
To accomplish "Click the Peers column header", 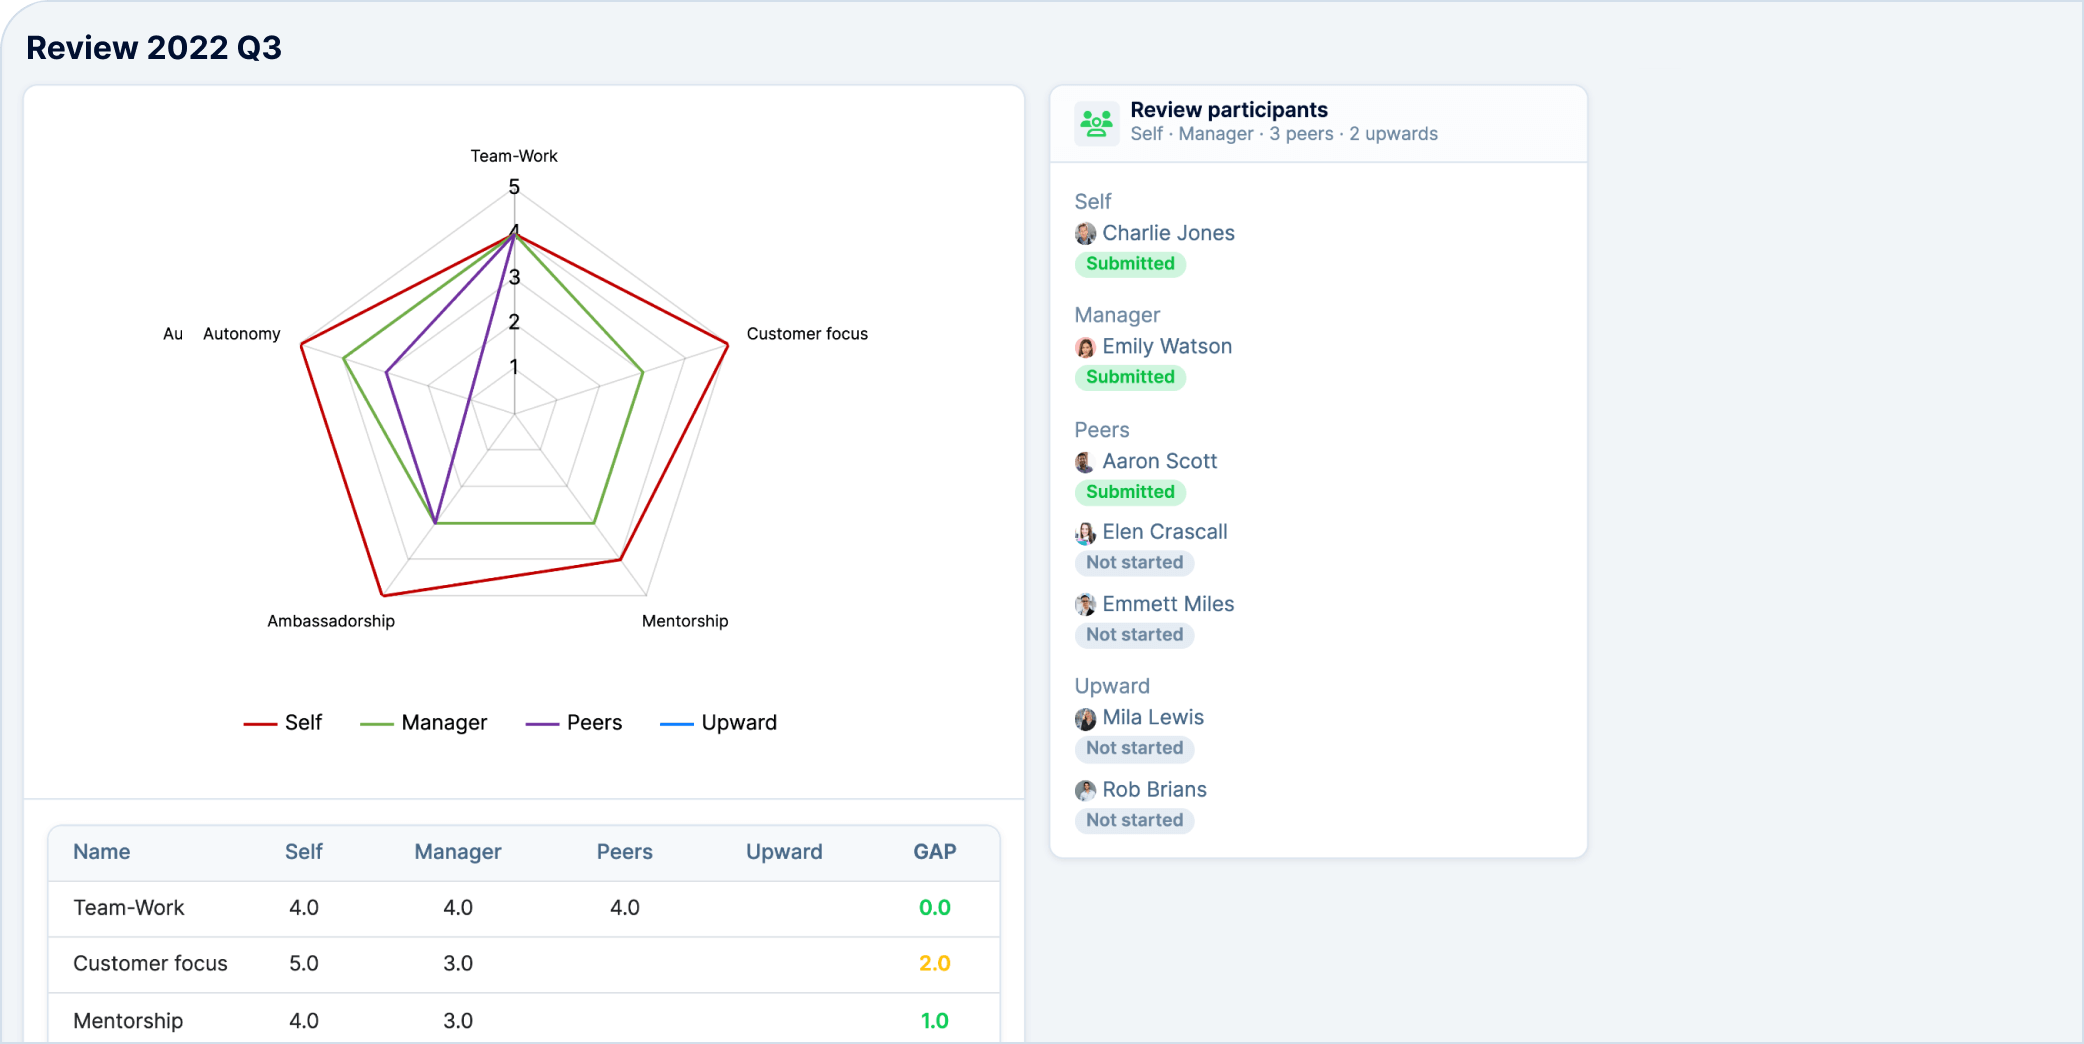I will point(625,852).
